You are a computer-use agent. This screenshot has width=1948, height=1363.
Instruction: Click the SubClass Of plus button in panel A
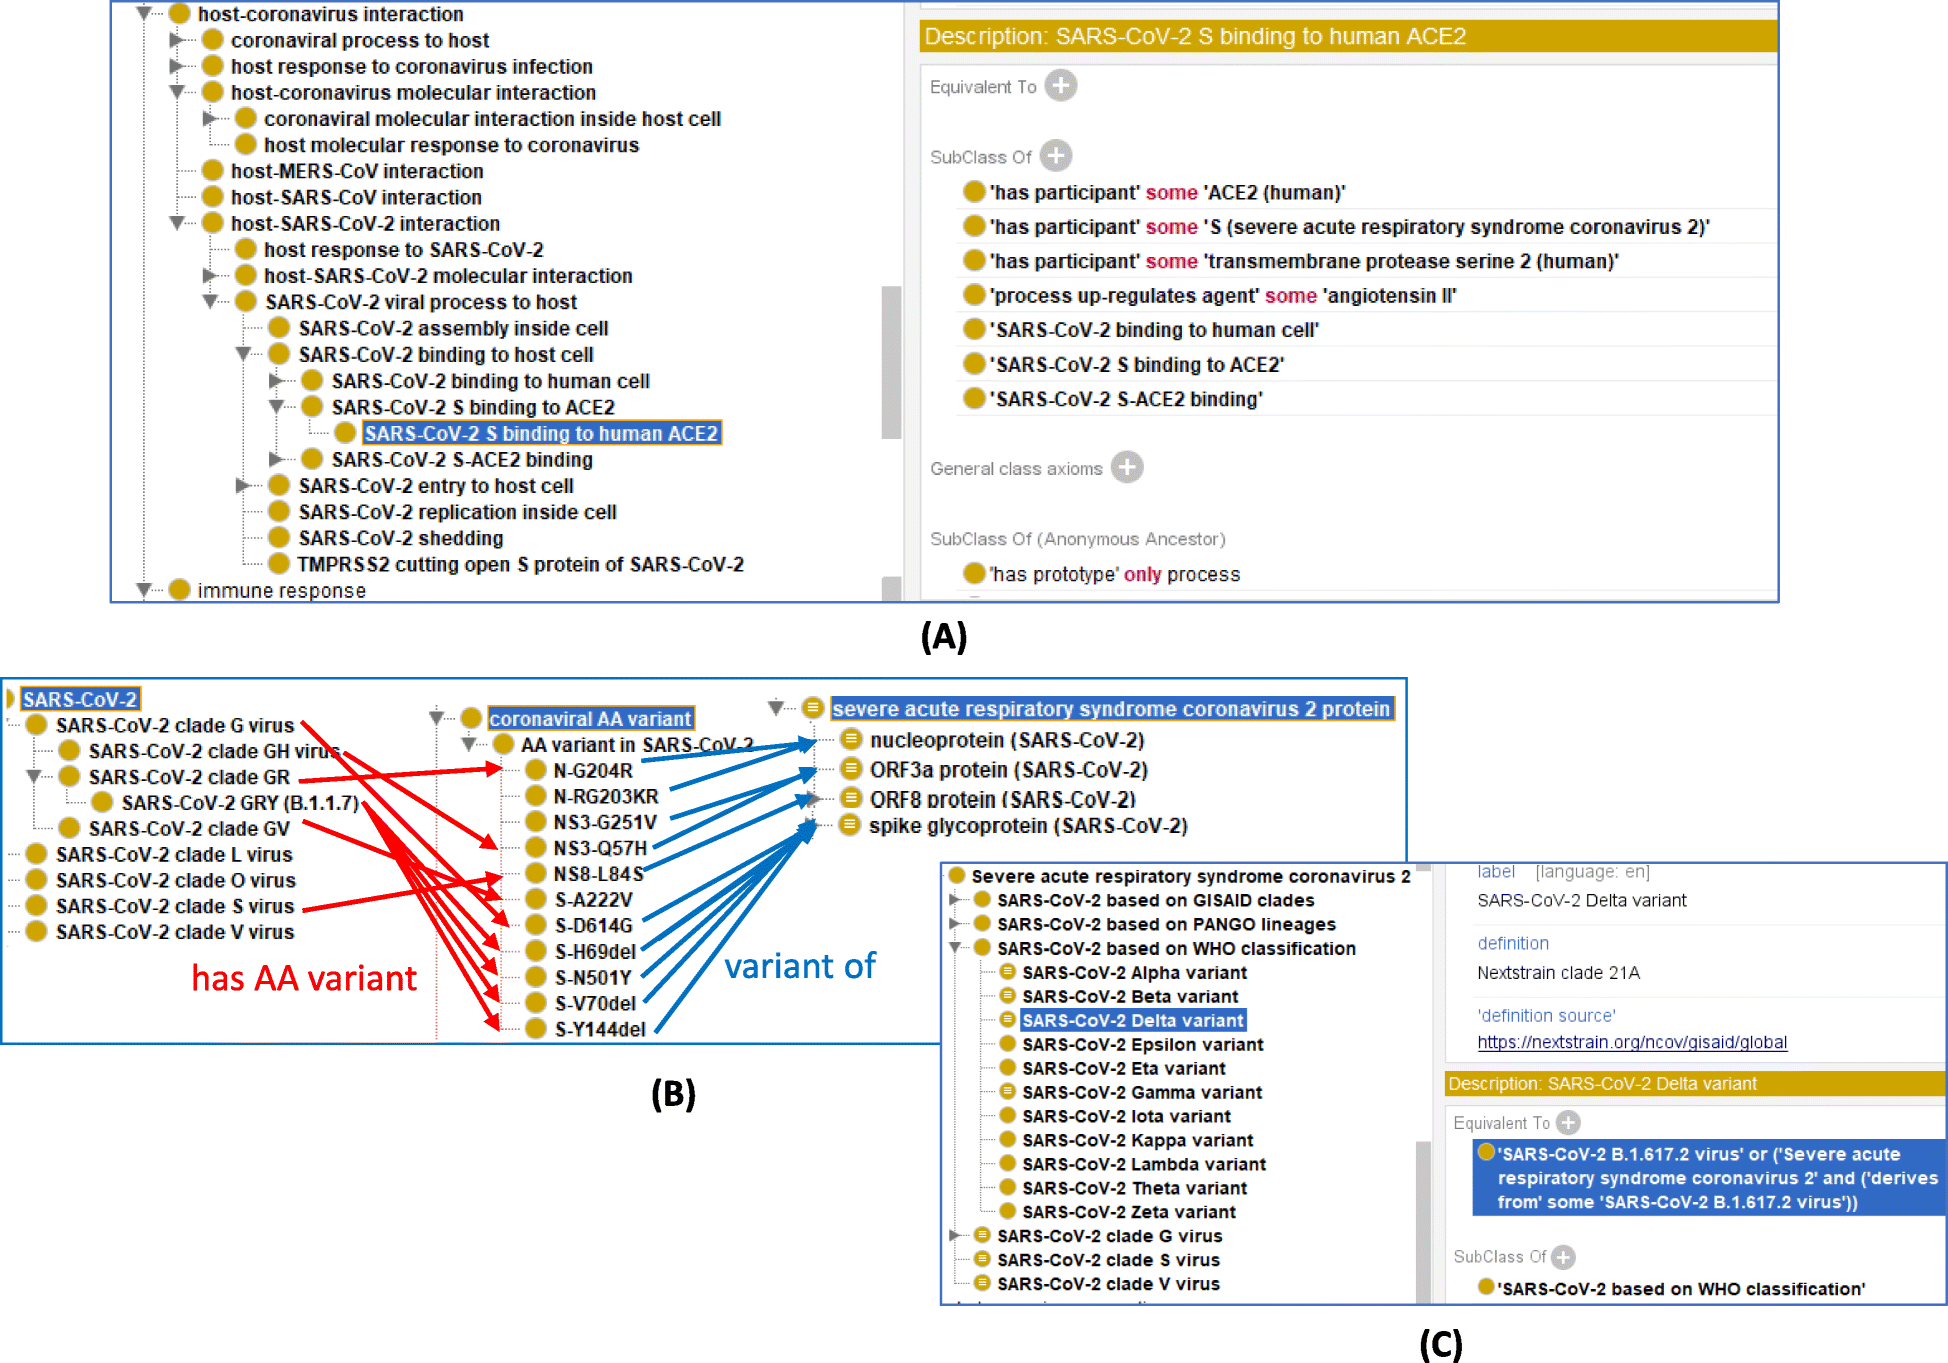pyautogui.click(x=1056, y=156)
